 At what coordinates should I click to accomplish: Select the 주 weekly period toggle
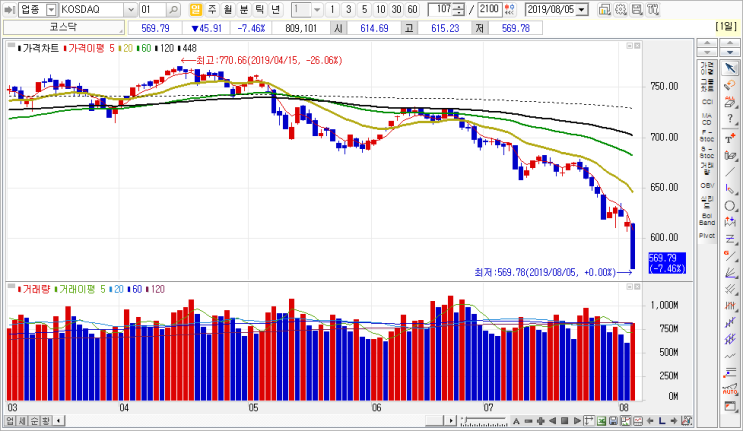click(212, 9)
